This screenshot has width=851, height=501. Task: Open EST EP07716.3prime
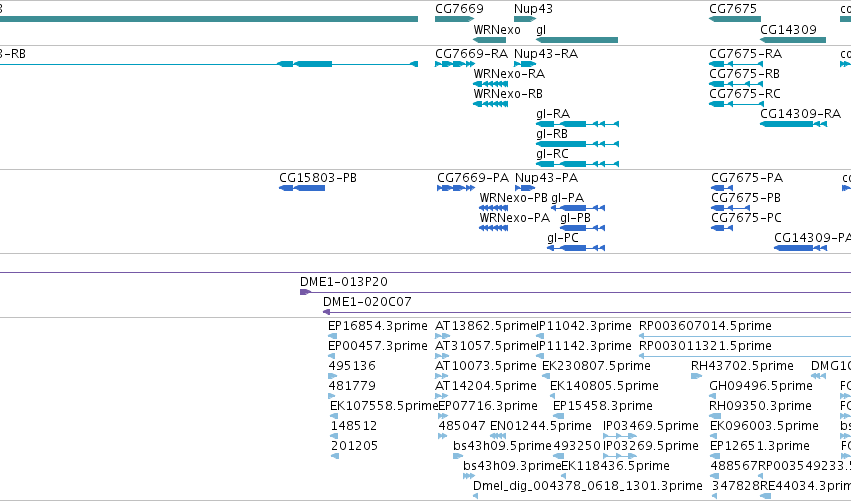(x=487, y=406)
